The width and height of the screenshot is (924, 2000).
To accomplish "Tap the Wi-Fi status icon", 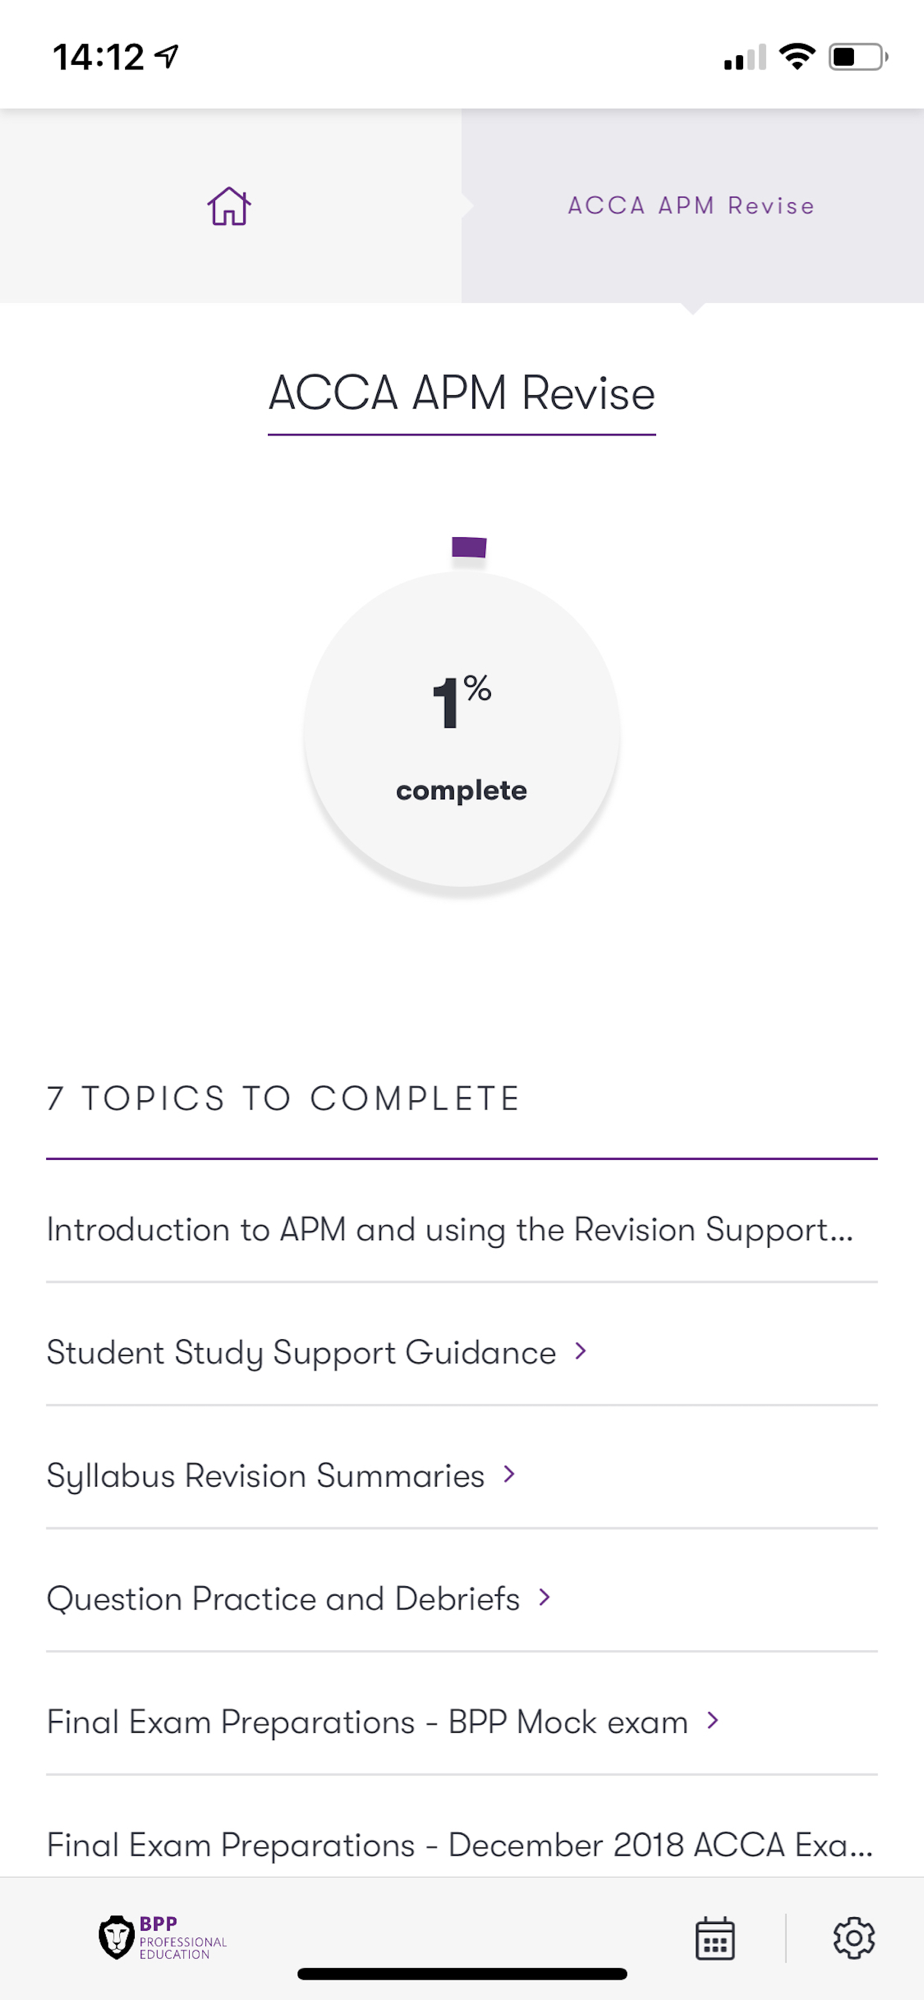I will 797,57.
